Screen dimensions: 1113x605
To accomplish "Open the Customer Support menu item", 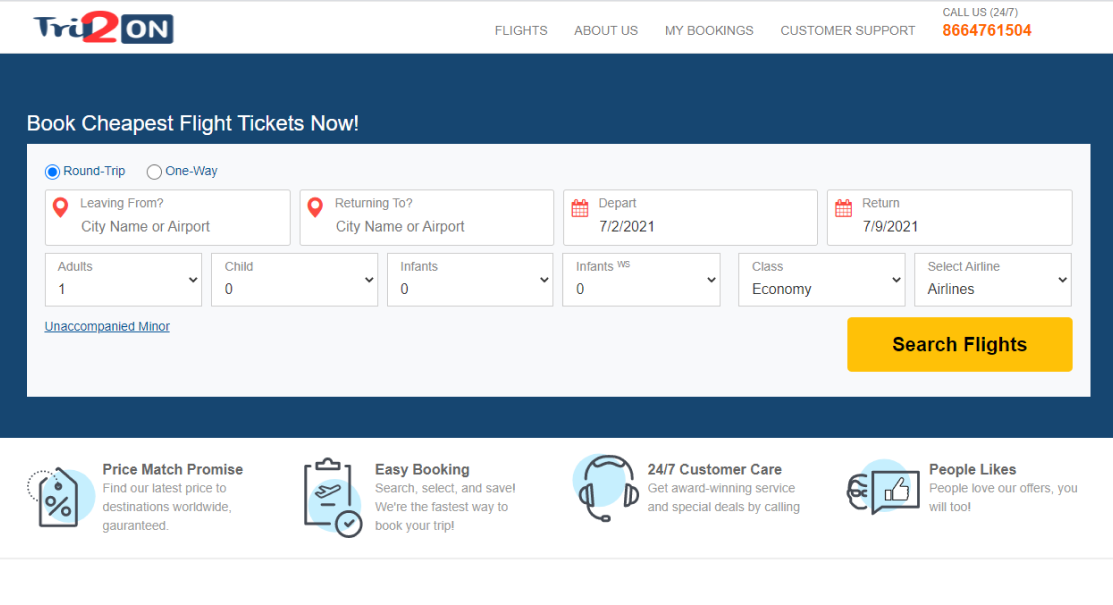I will (847, 31).
